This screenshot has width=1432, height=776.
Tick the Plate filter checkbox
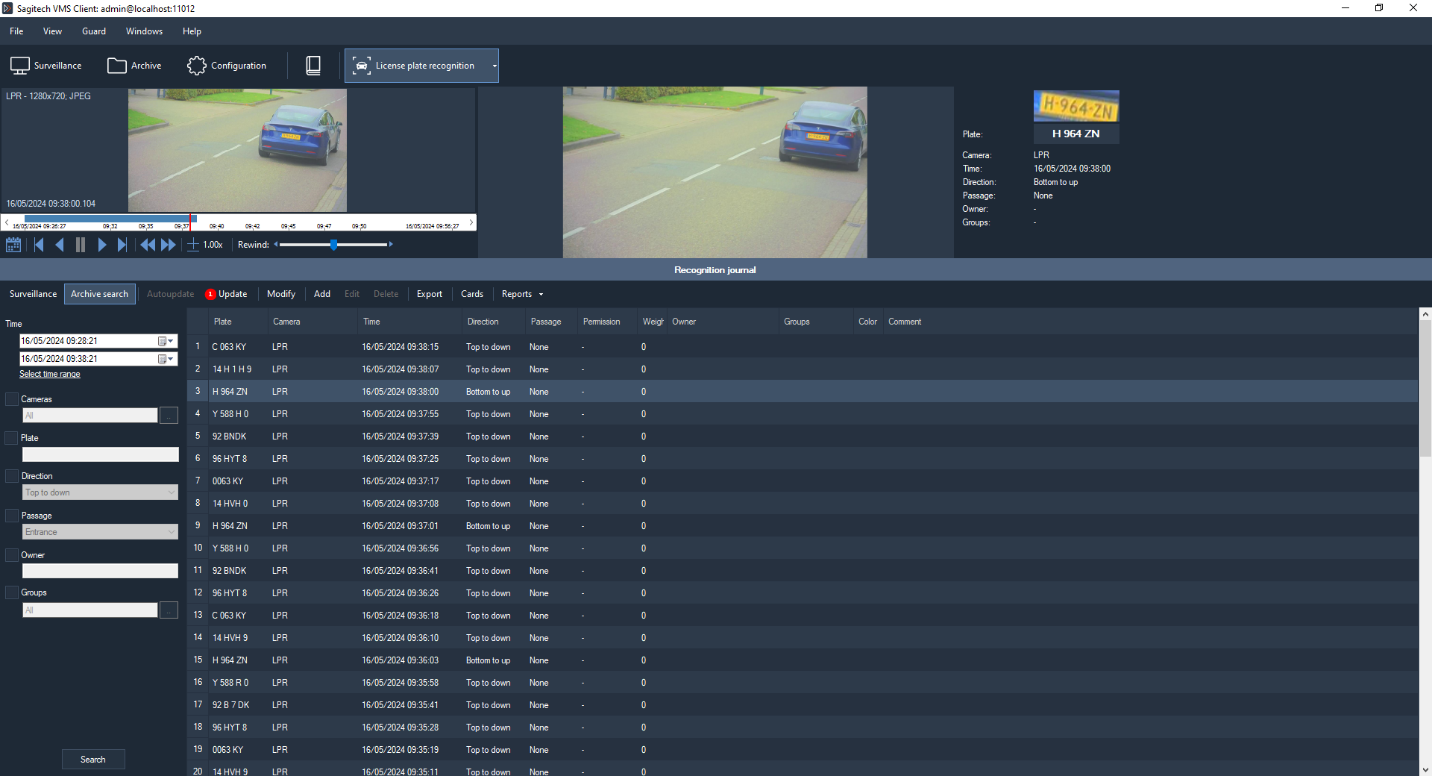(12, 438)
